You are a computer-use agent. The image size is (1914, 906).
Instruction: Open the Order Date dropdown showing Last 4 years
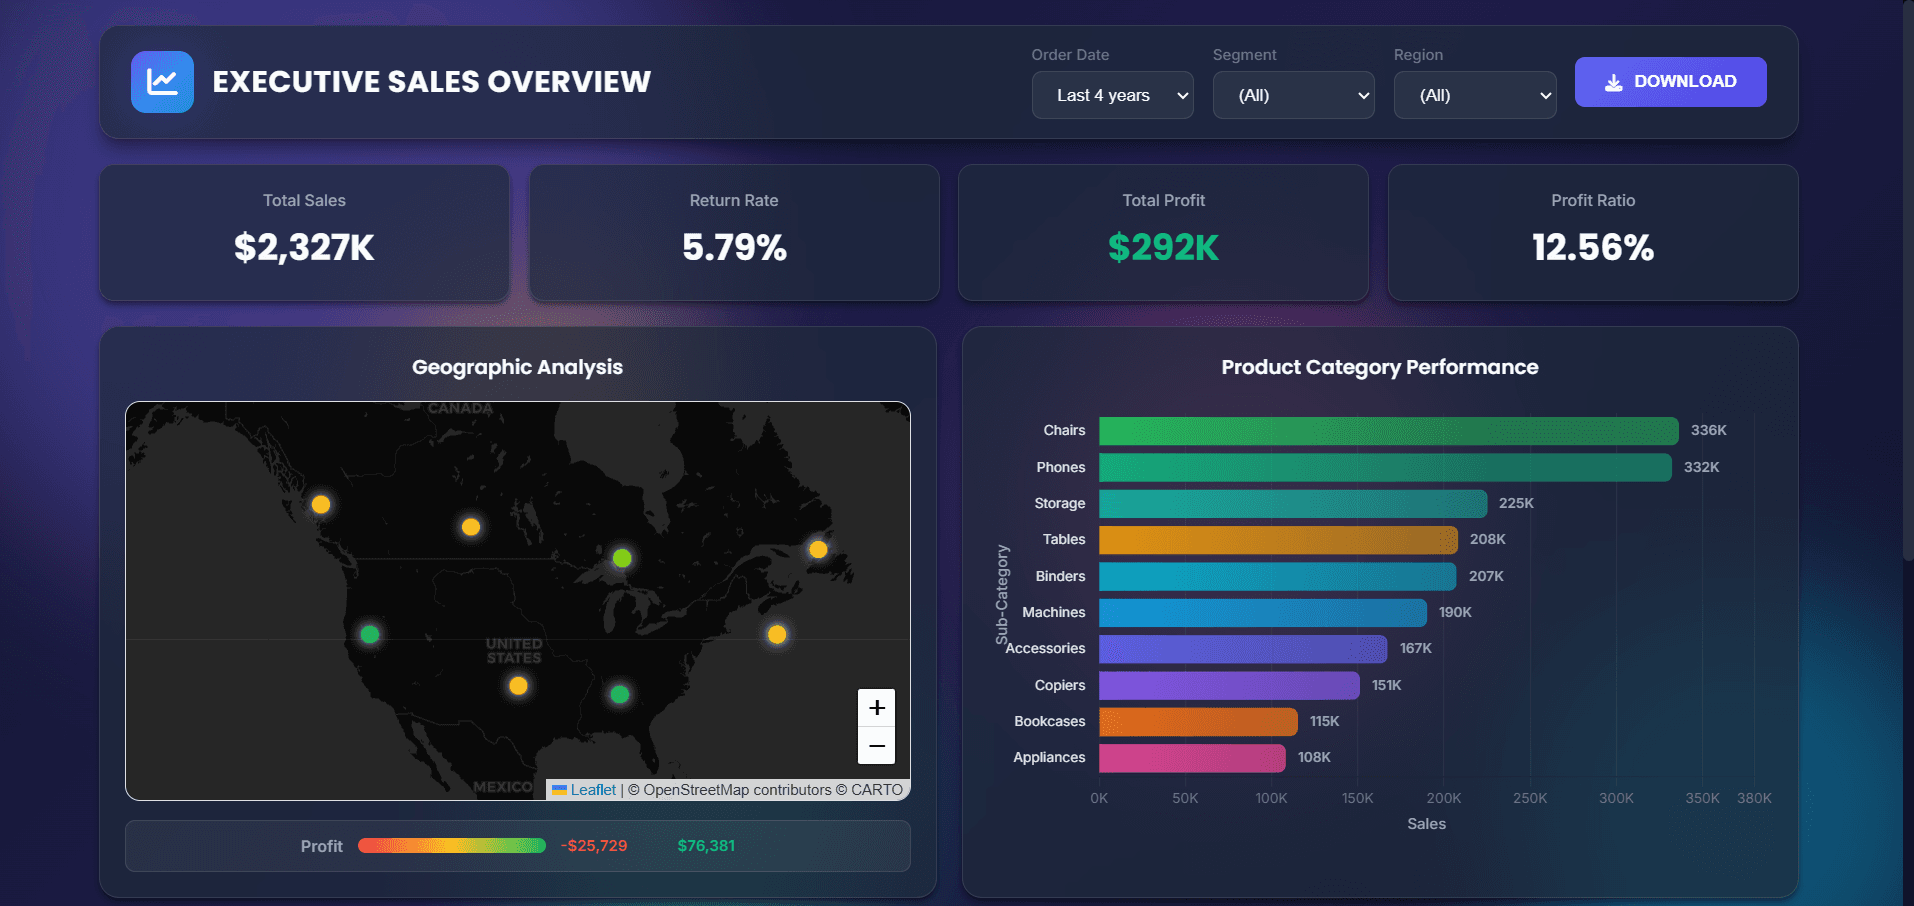[x=1112, y=94]
